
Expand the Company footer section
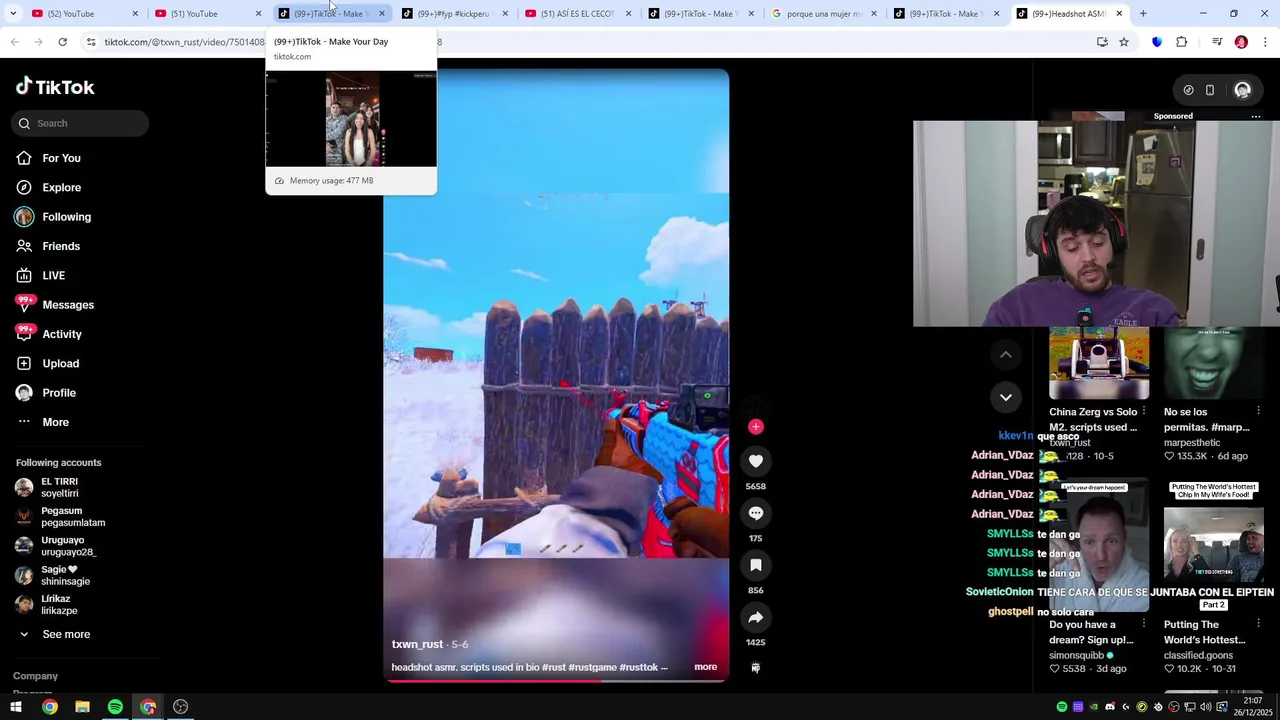click(35, 676)
